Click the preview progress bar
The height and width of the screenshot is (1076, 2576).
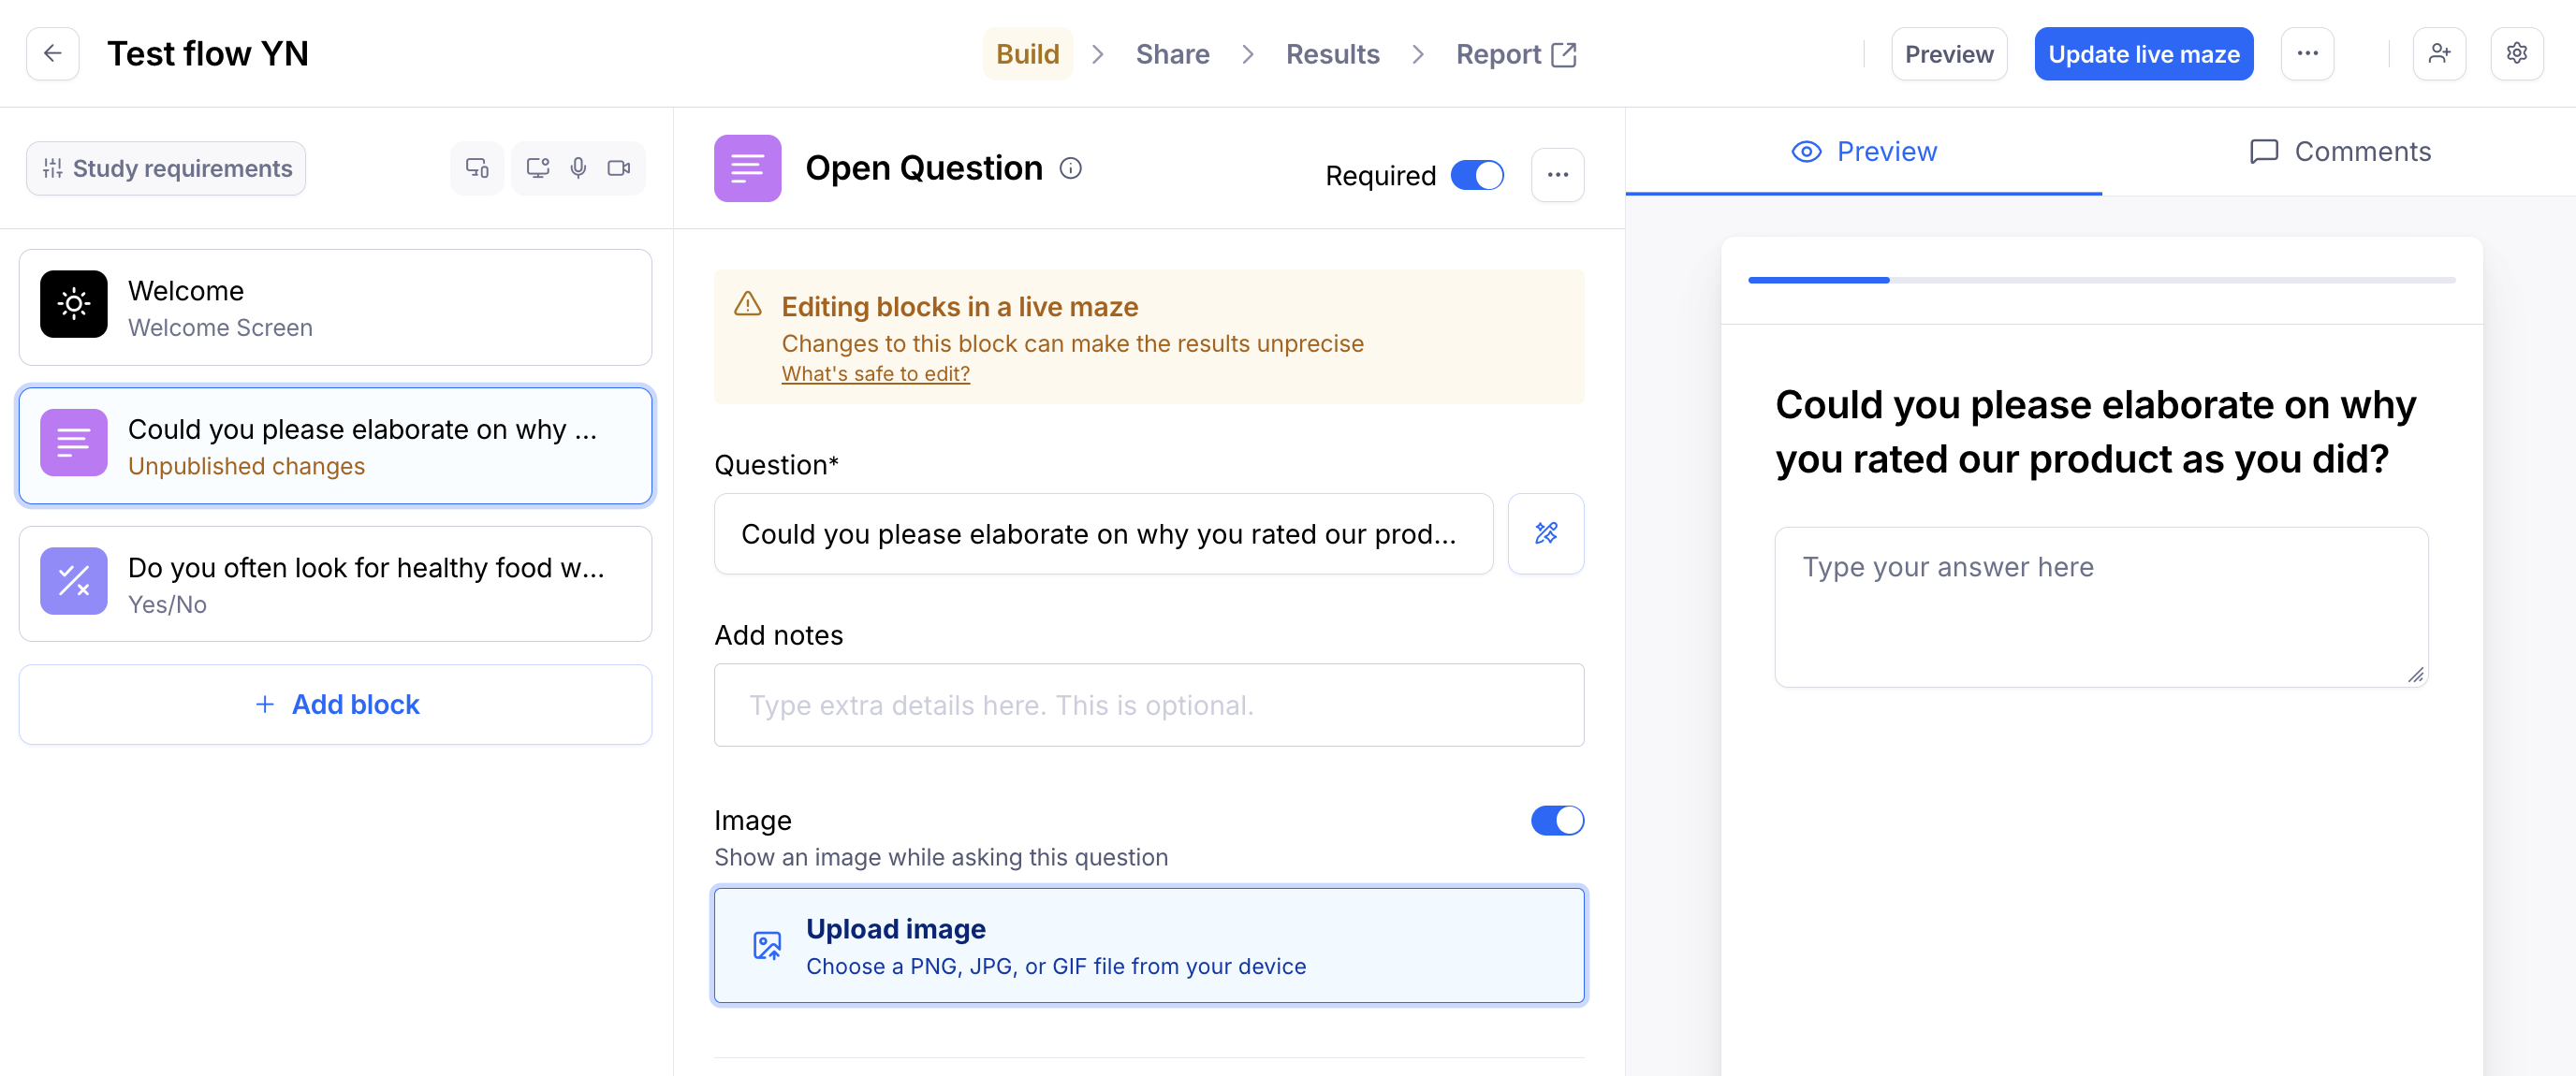click(x=2100, y=280)
